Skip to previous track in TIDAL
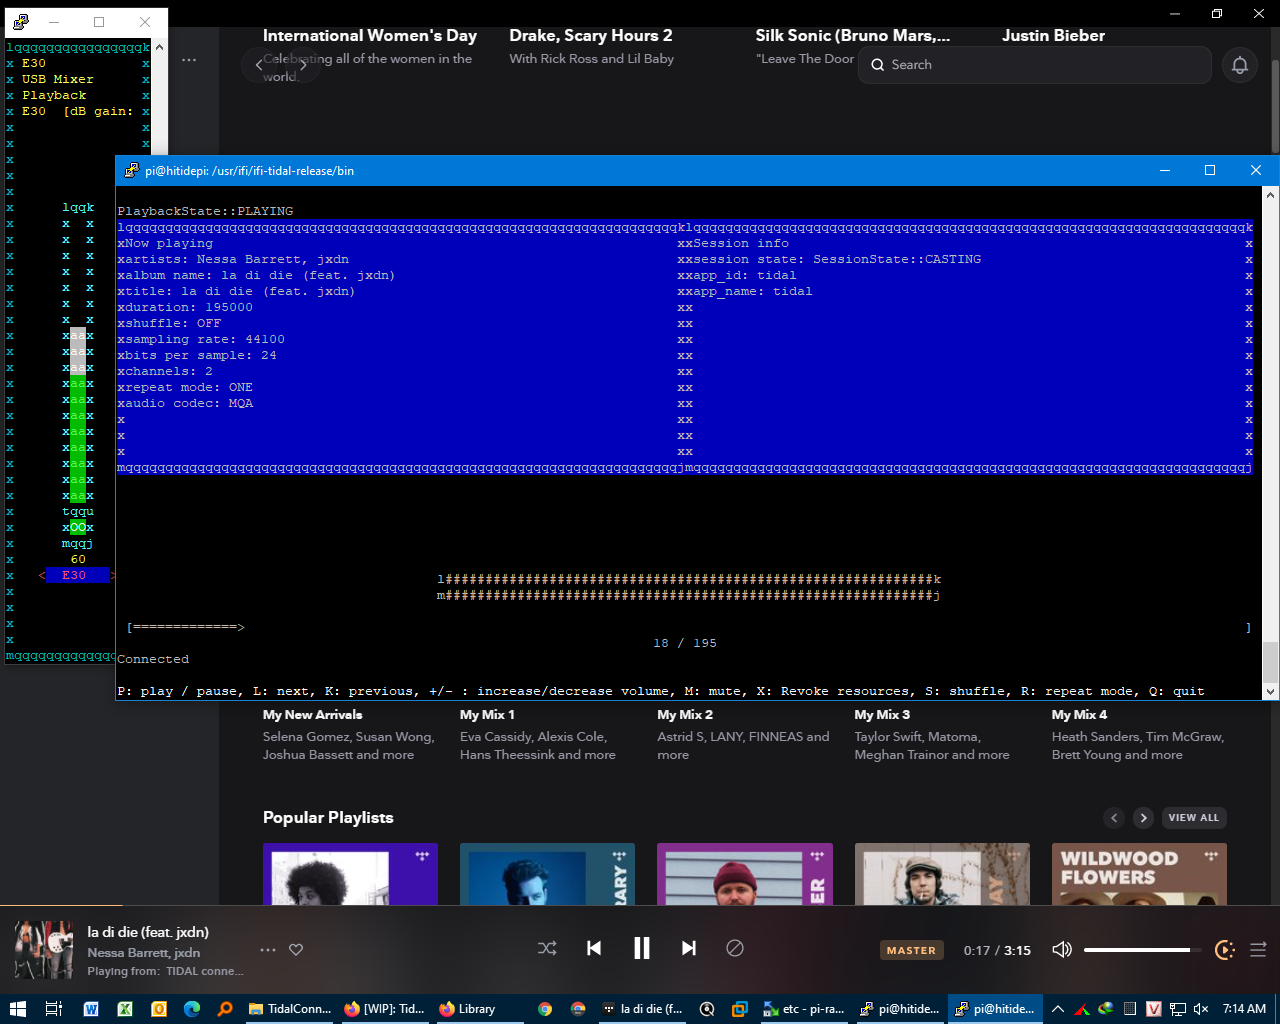Screen dimensions: 1280x1024 594,948
